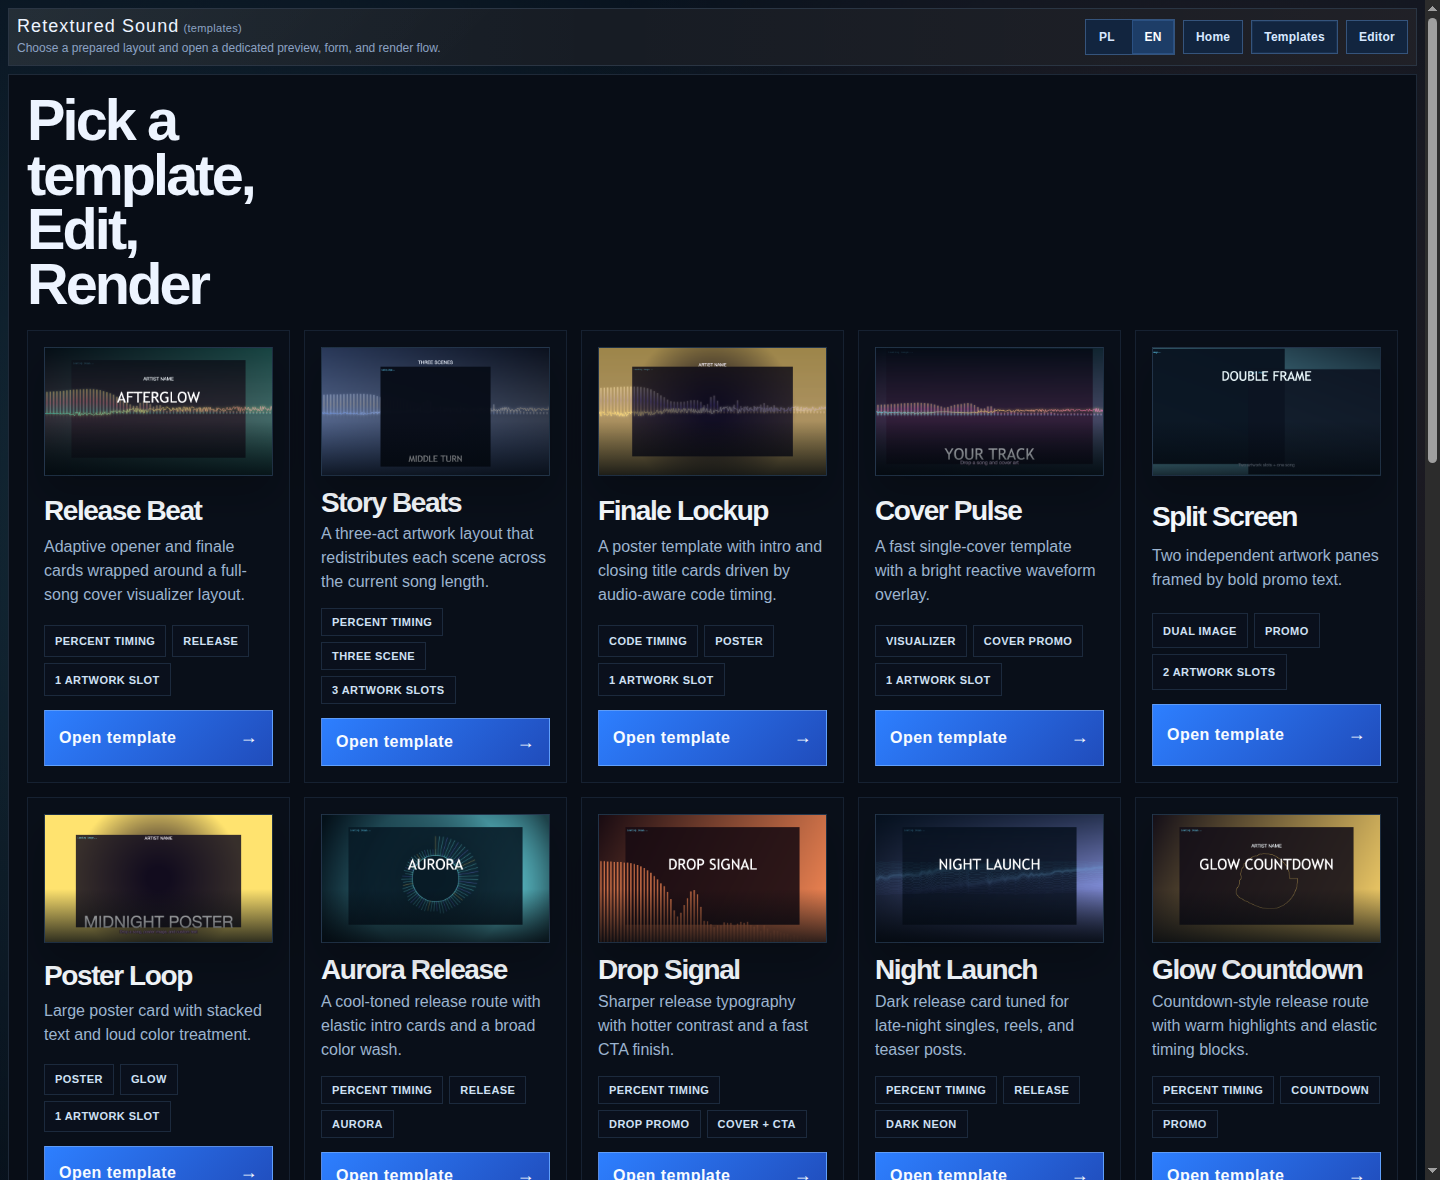The image size is (1440, 1180).
Task: Open the Editor nav item
Action: coord(1377,37)
